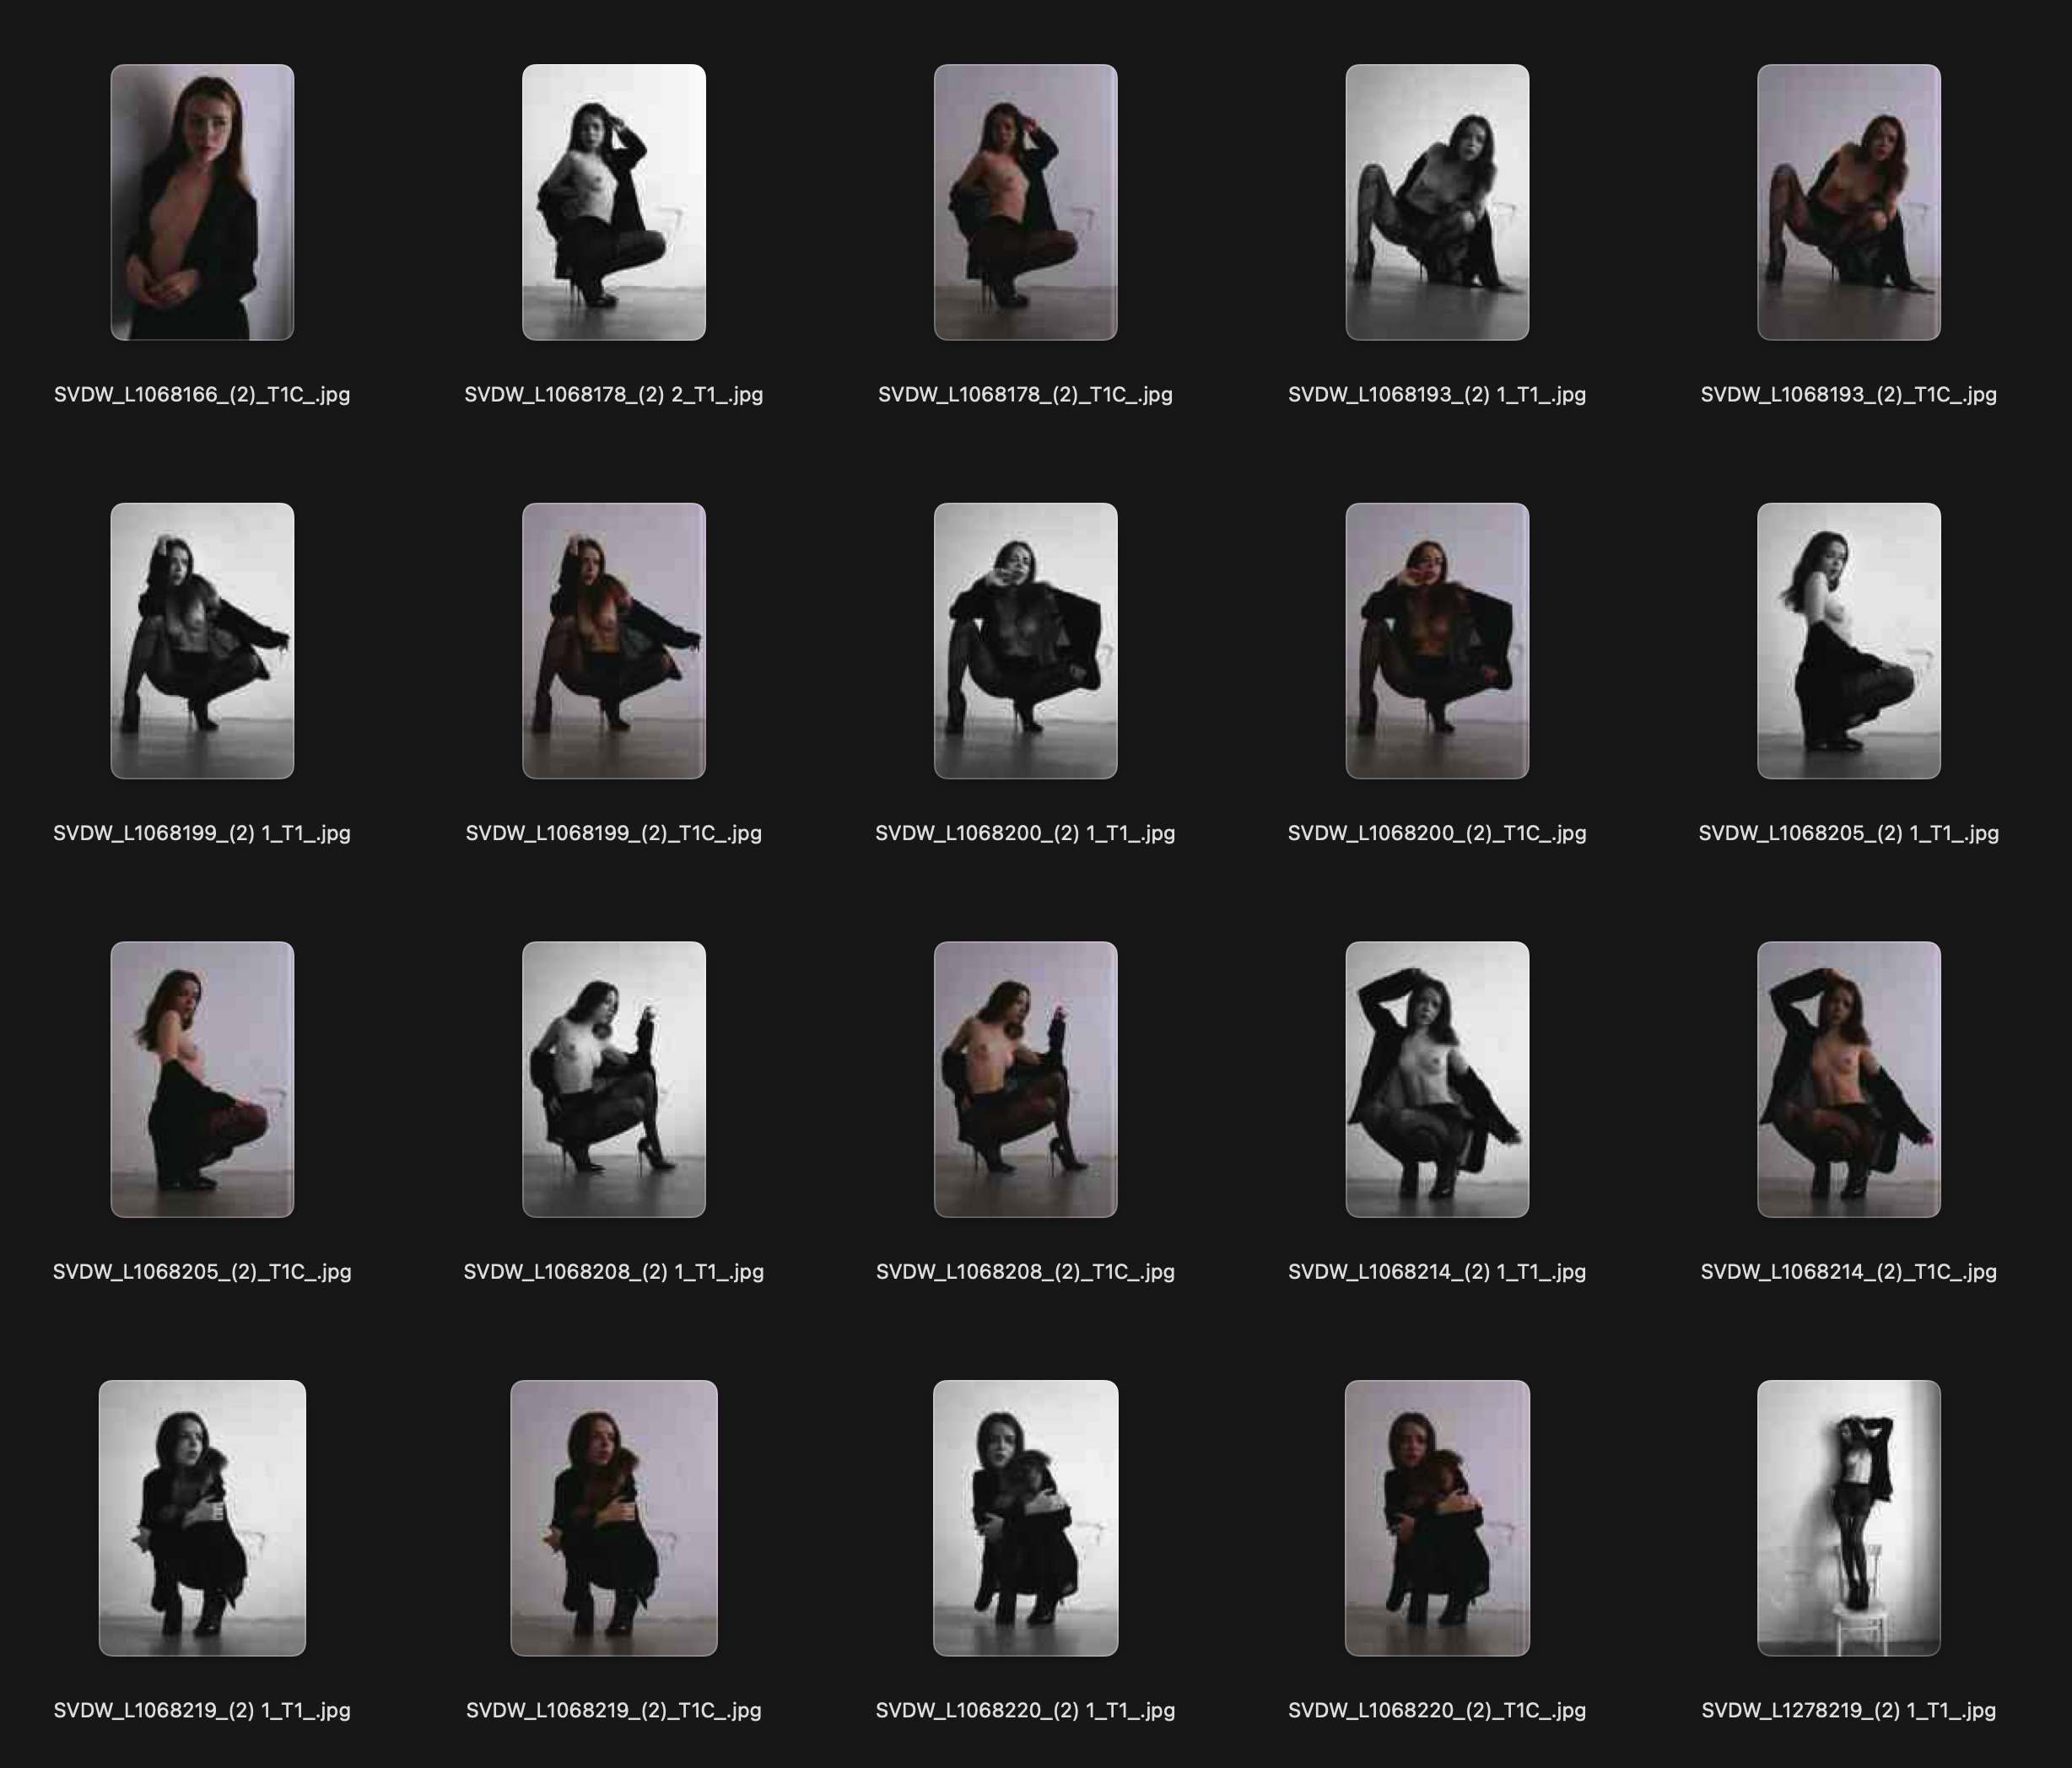Select the filename text SVDW_L1068200_(2)_T1C_.jpg
Viewport: 2072px width, 1768px height.
(x=1438, y=831)
